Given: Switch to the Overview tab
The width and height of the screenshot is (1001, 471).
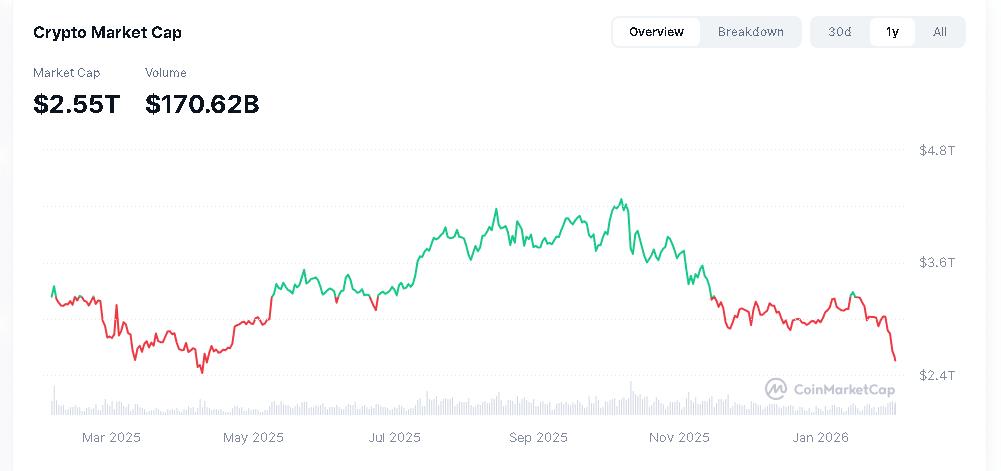Looking at the screenshot, I should 656,32.
